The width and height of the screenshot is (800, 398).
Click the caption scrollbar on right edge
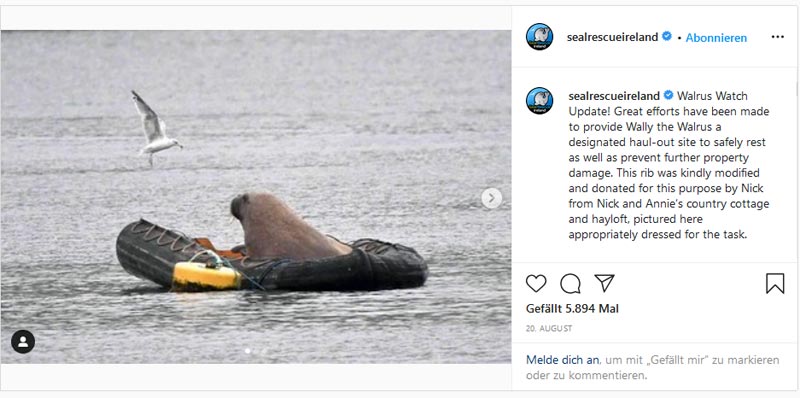(797, 89)
